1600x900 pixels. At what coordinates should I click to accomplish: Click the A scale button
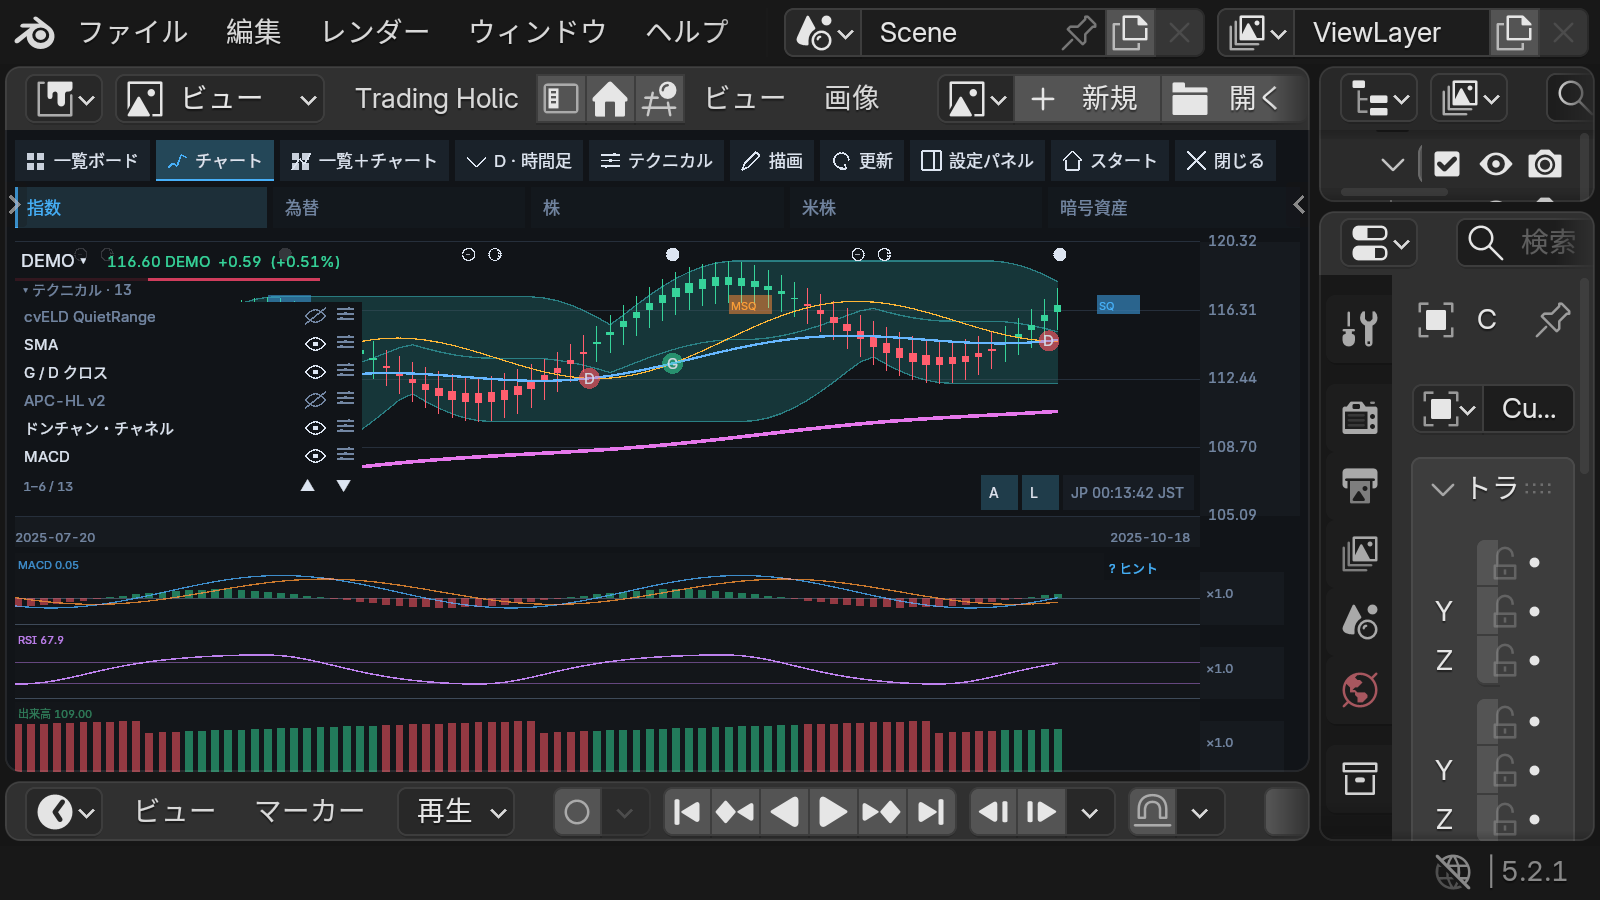pos(998,492)
